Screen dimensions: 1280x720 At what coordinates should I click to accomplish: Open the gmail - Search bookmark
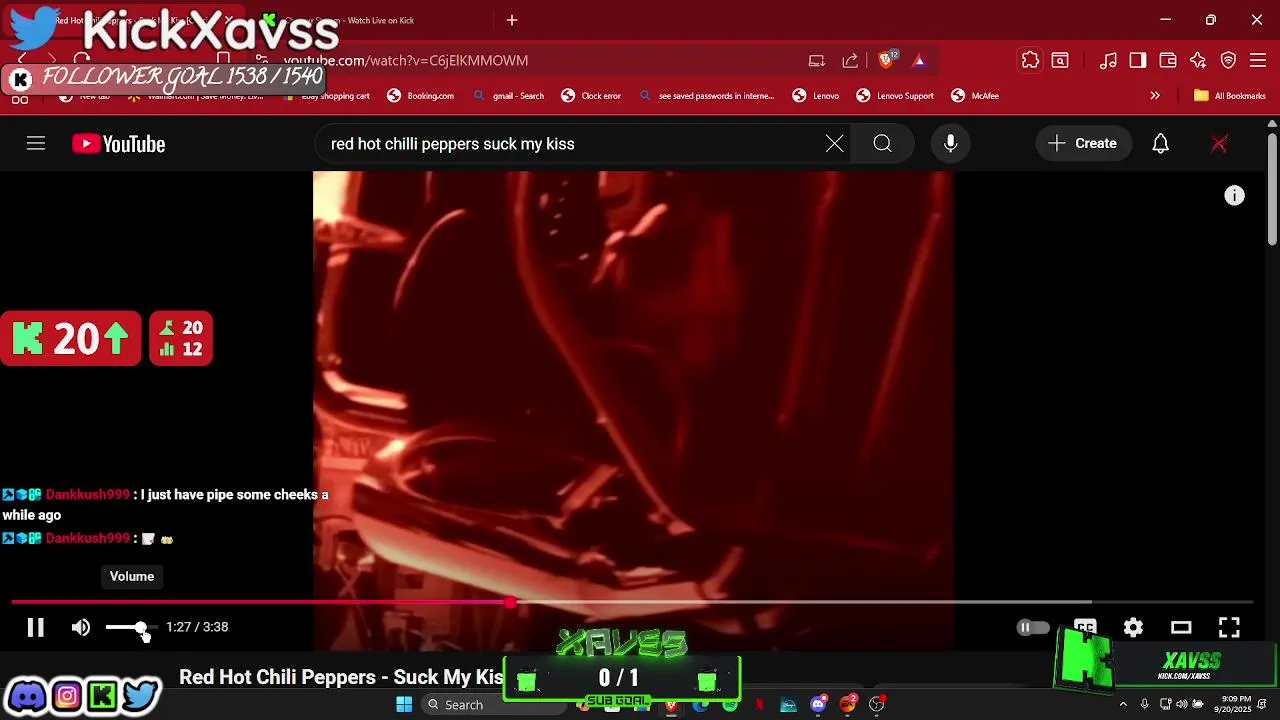click(x=509, y=96)
